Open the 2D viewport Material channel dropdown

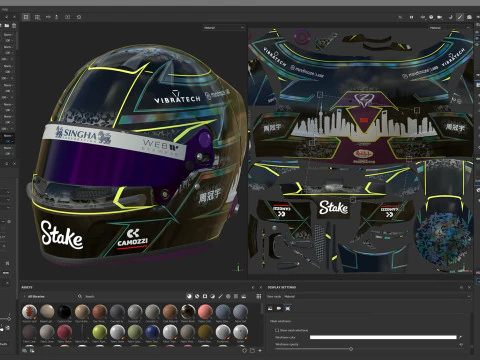pyautogui.click(x=449, y=28)
